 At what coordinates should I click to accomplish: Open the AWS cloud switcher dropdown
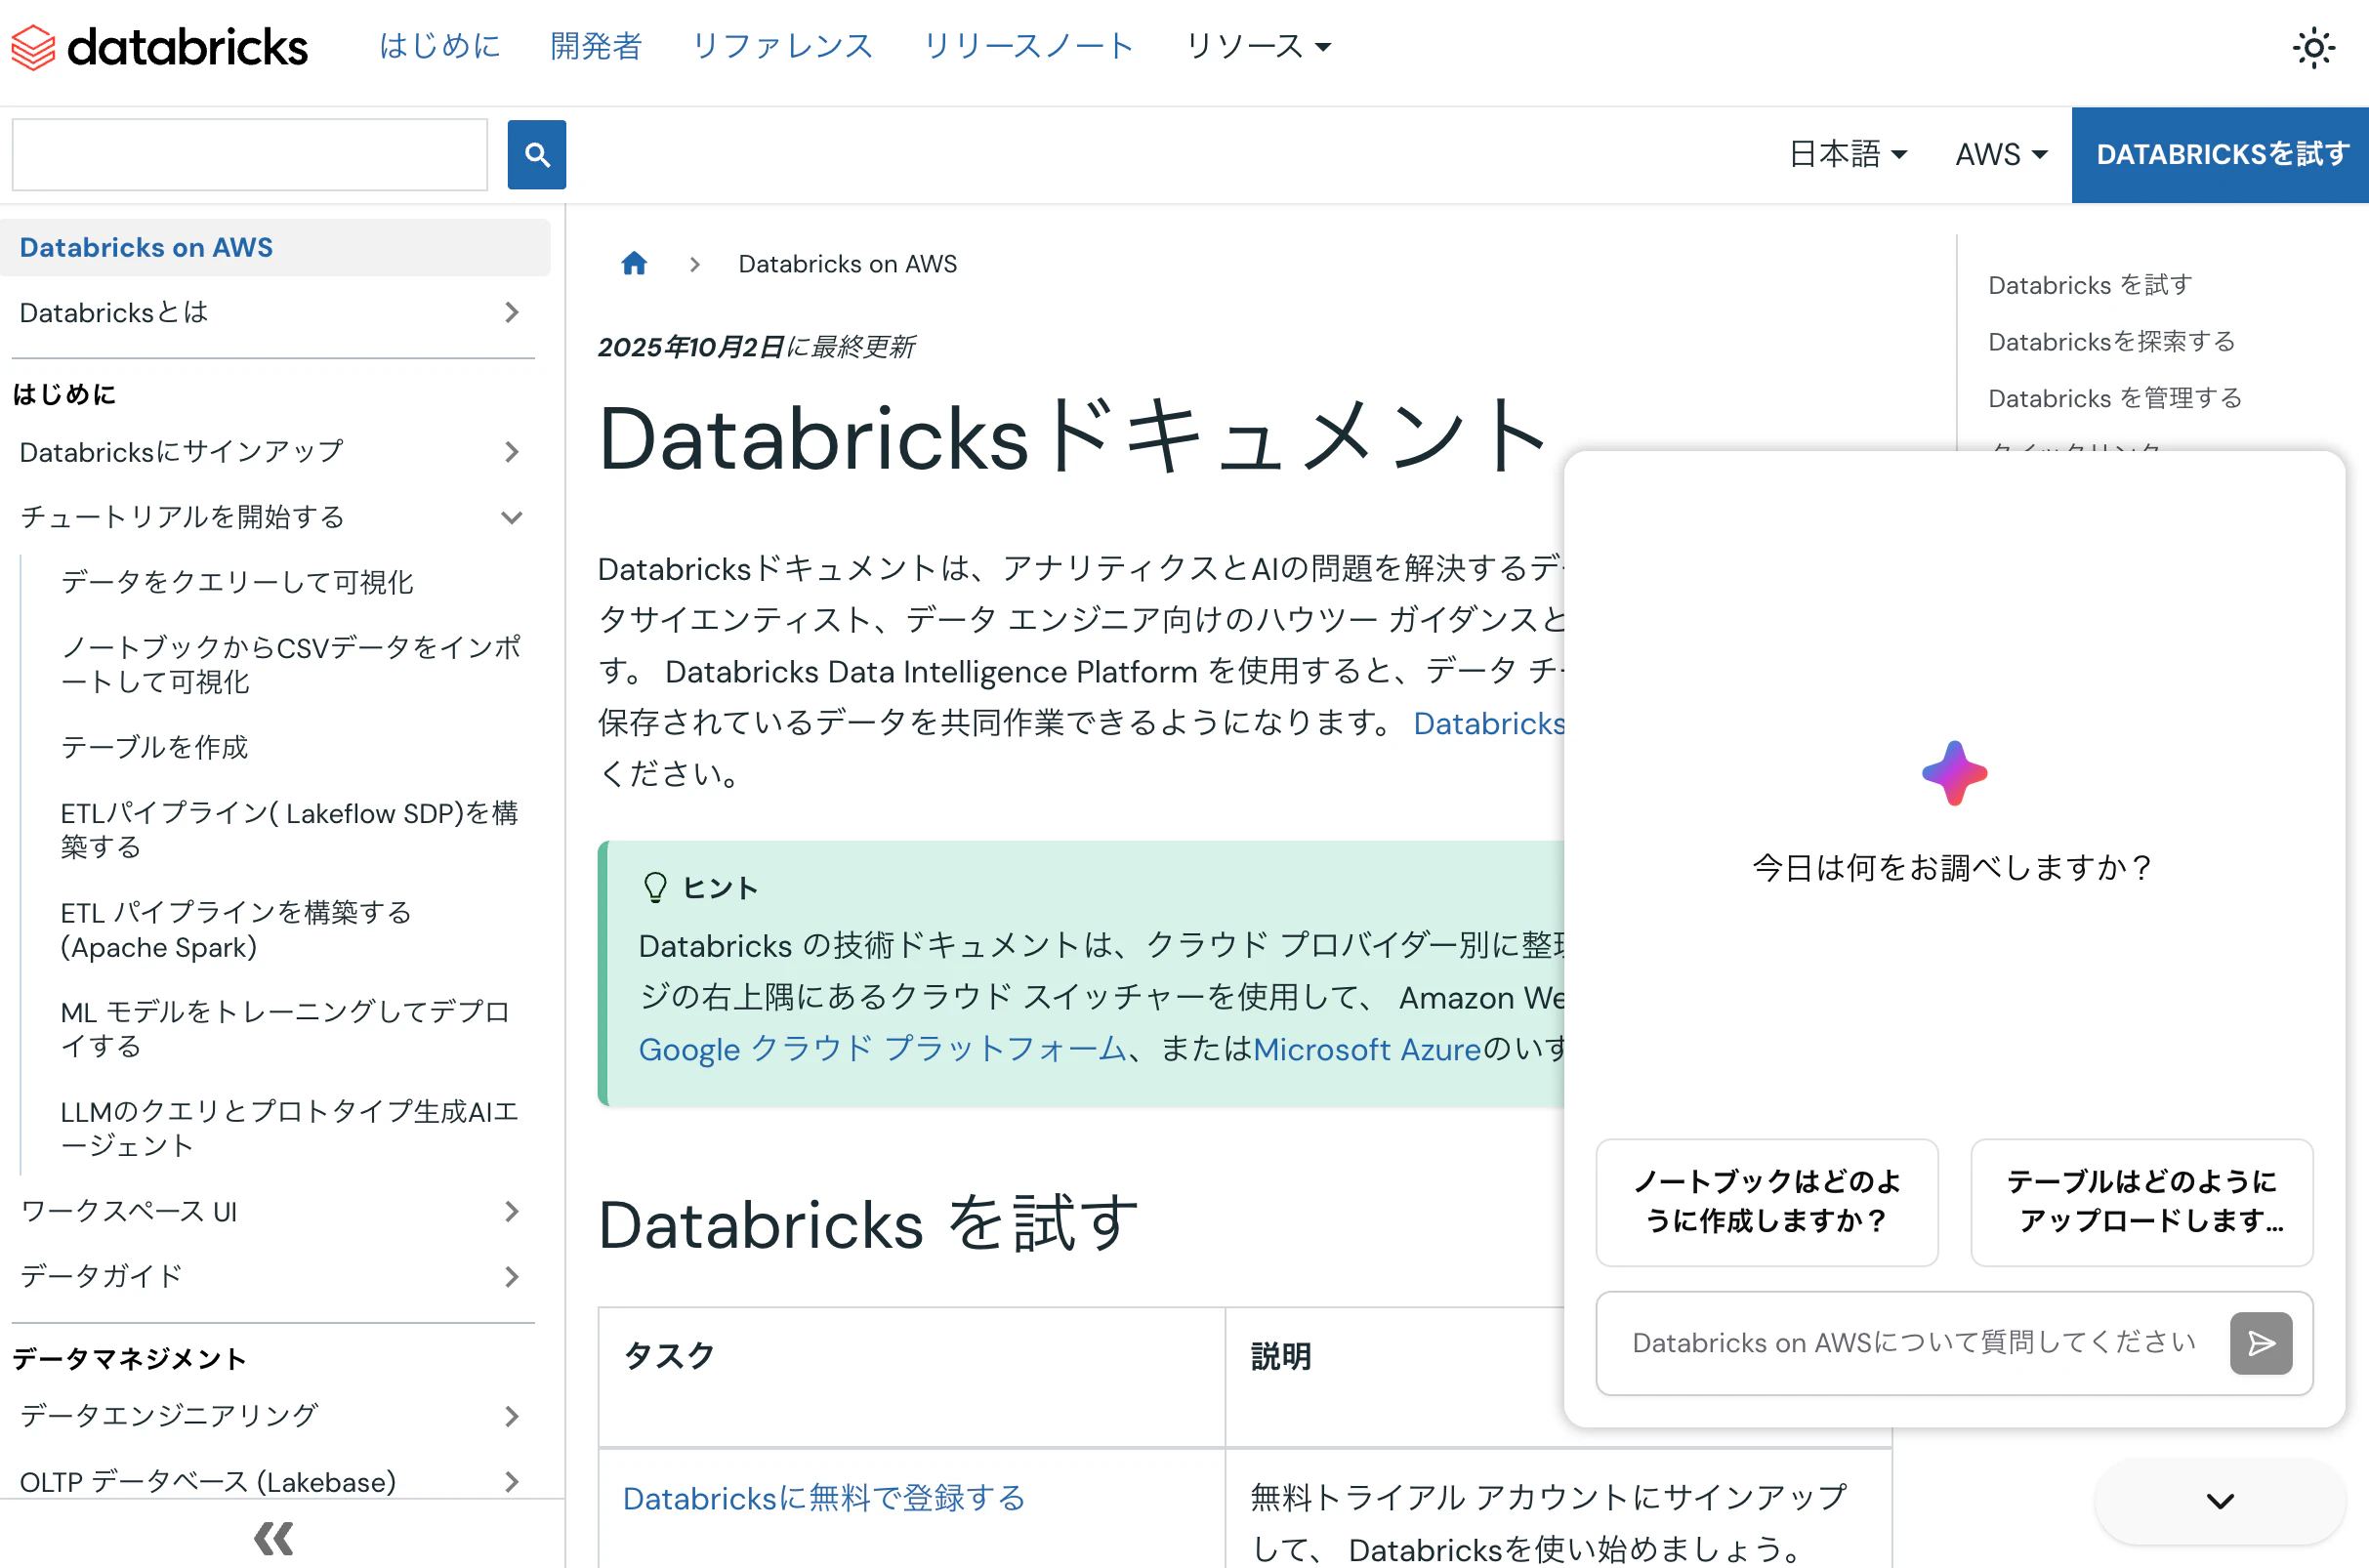click(x=2001, y=154)
